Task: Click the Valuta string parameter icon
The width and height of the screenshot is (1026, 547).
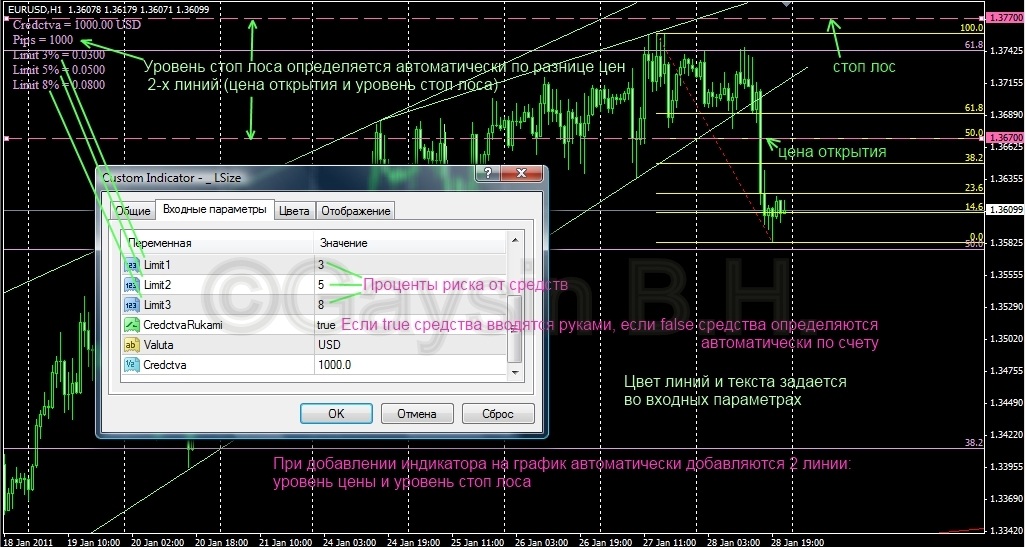Action: pos(132,345)
